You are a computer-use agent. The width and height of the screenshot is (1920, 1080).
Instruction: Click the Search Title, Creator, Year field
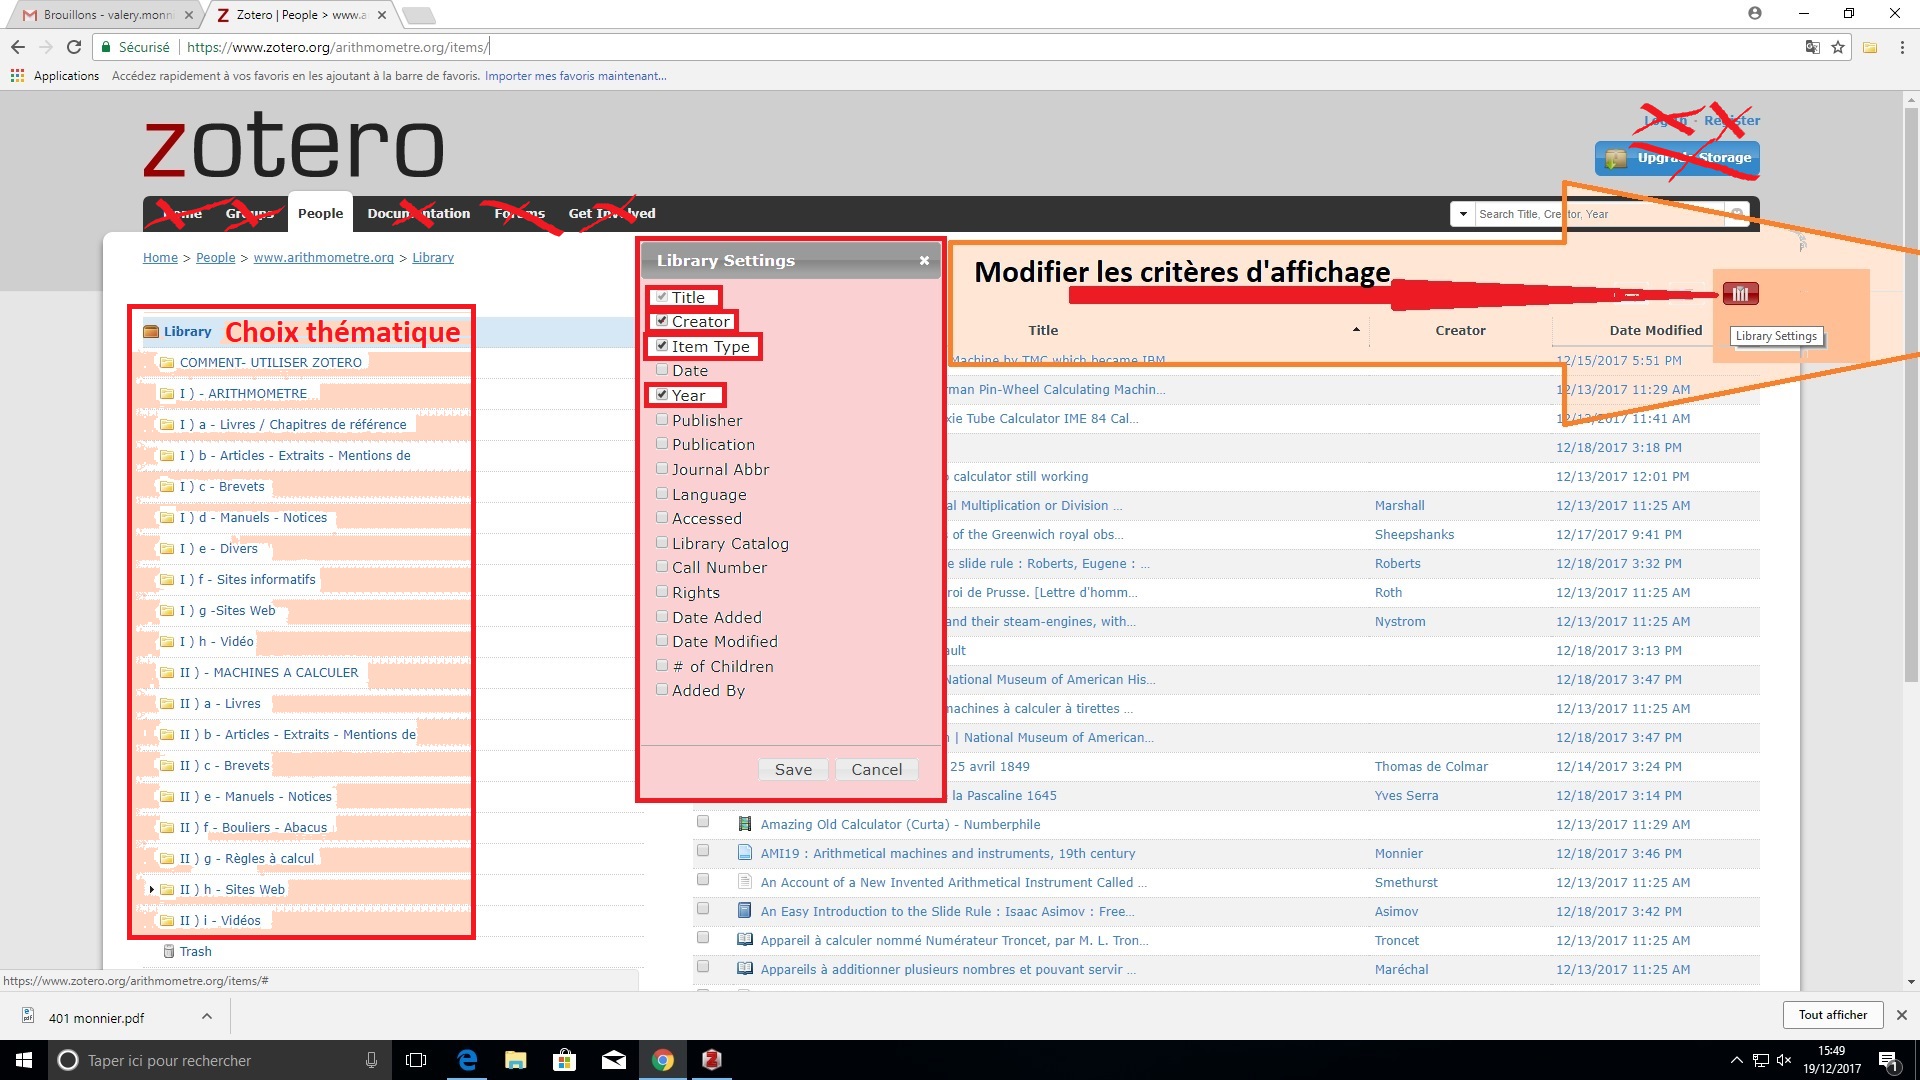[1599, 214]
